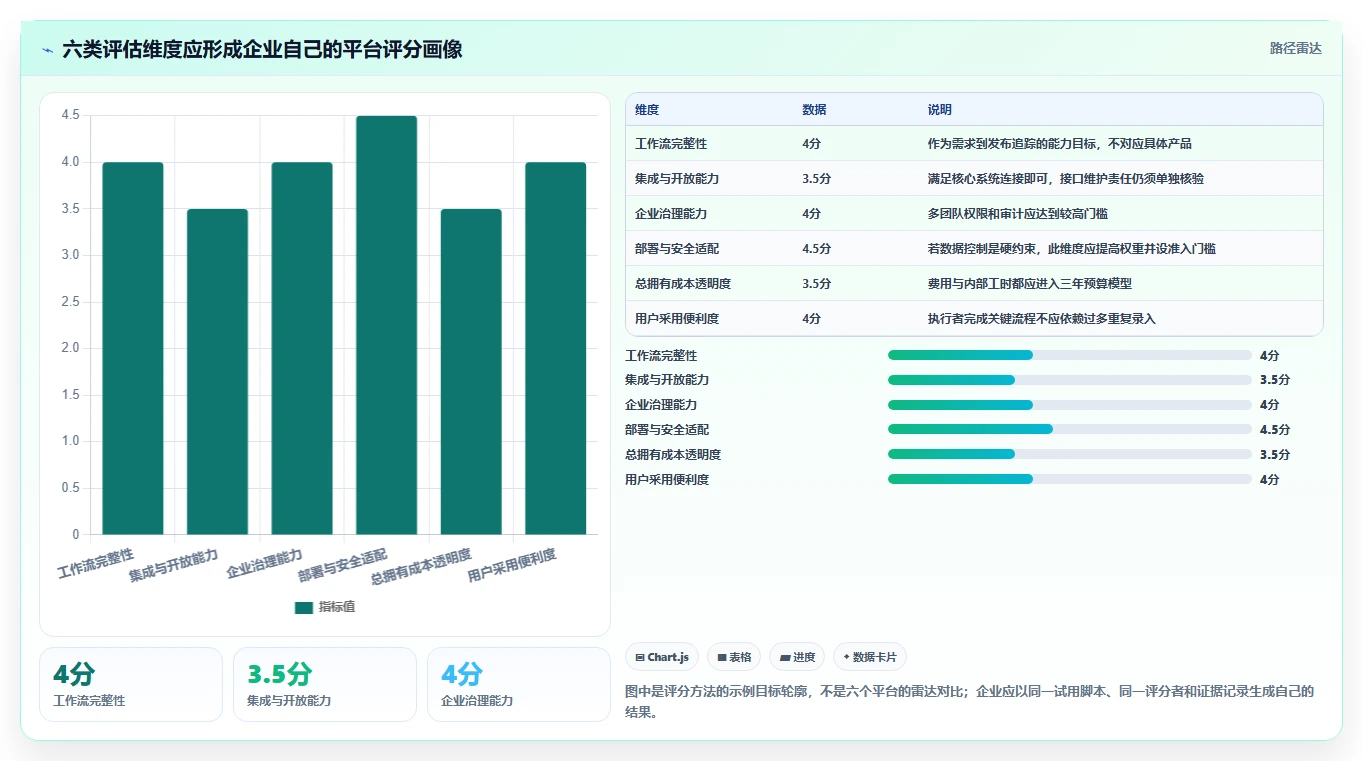This screenshot has height=761, width=1363.
Task: Select the 用户采用便利度 table row cell
Action: pyautogui.click(x=677, y=319)
